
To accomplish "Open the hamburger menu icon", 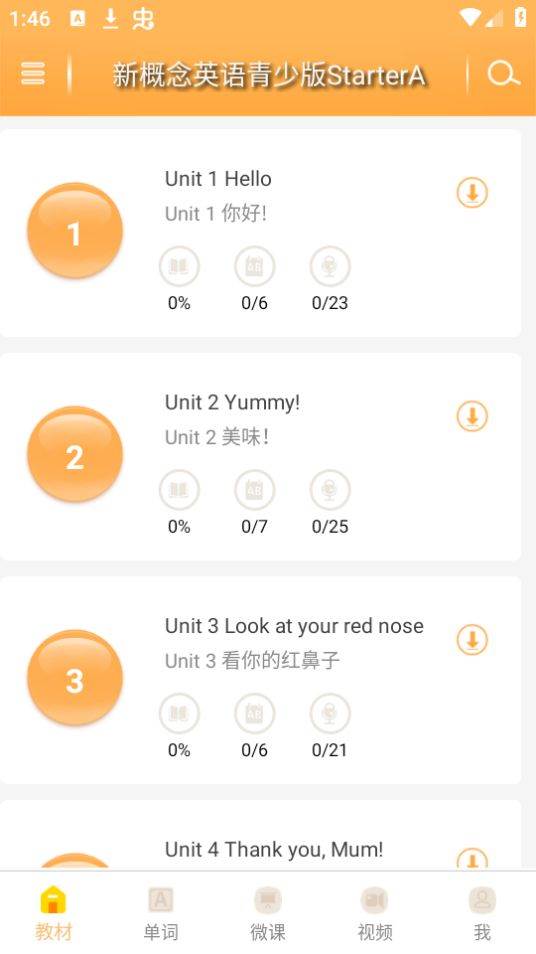I will [33, 74].
